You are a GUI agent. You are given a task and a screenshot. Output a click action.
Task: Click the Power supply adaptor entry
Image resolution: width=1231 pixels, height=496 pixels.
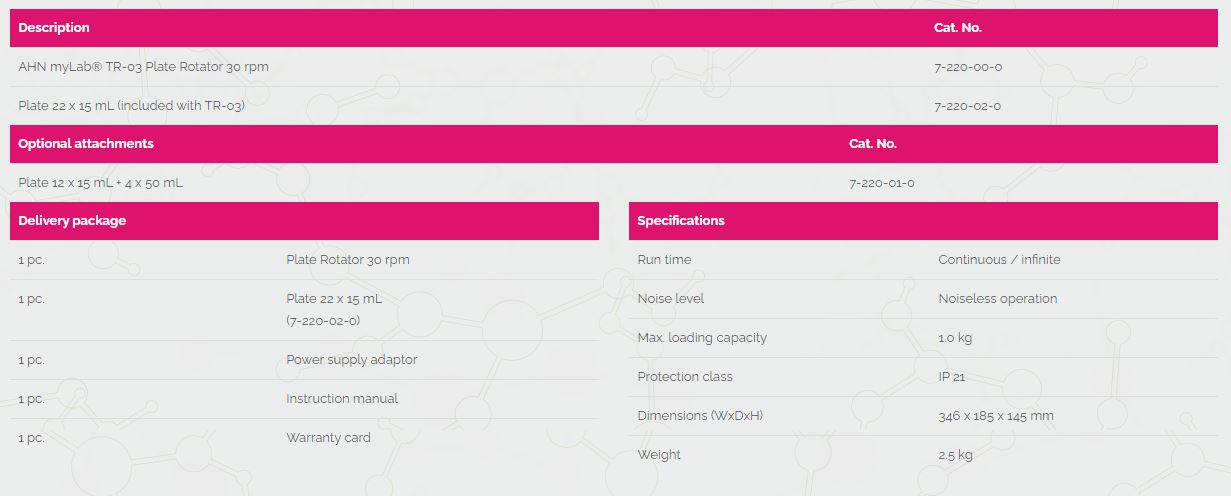click(x=352, y=360)
